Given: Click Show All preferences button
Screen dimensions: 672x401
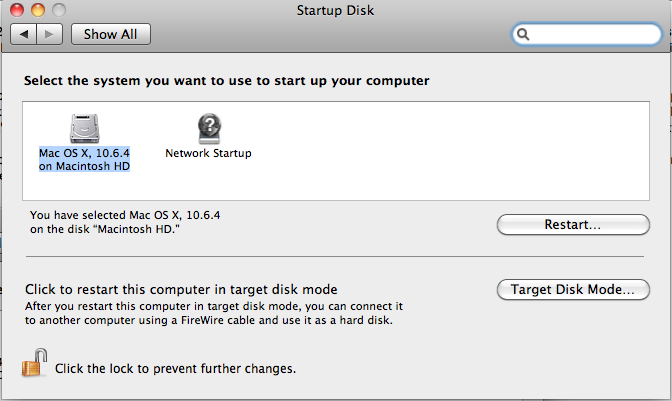Looking at the screenshot, I should click(110, 34).
